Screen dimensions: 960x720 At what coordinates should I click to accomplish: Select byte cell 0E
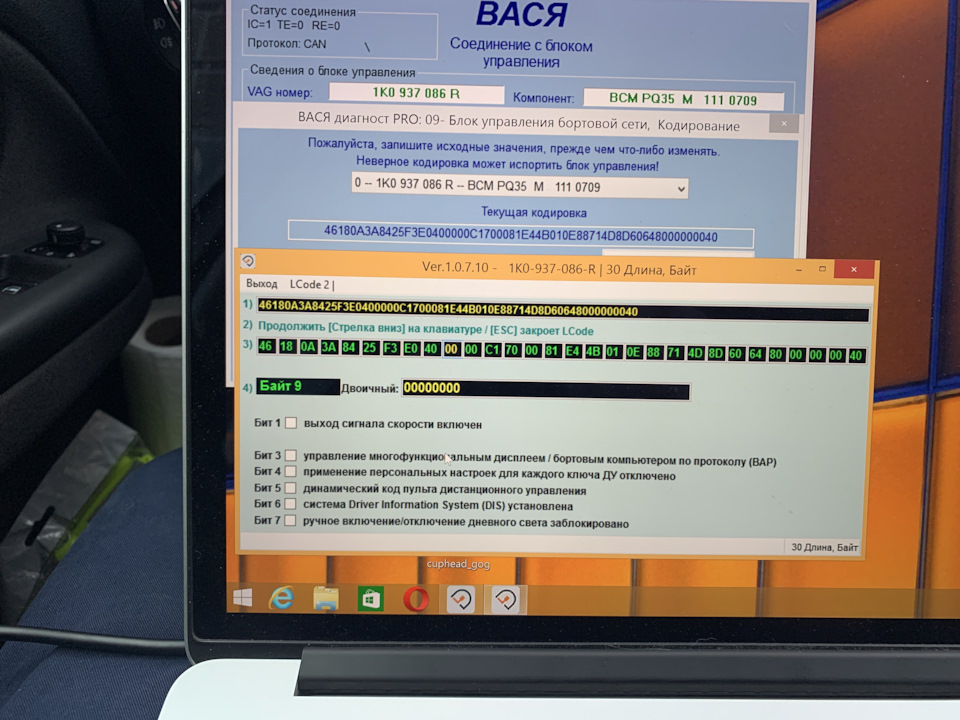pos(634,352)
